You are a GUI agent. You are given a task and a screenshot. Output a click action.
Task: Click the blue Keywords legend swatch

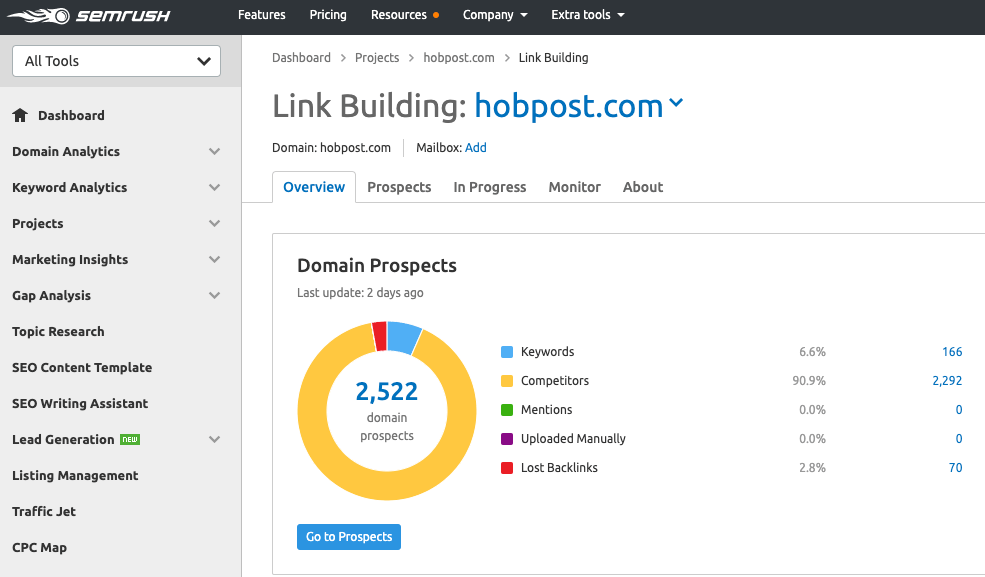pyautogui.click(x=507, y=352)
